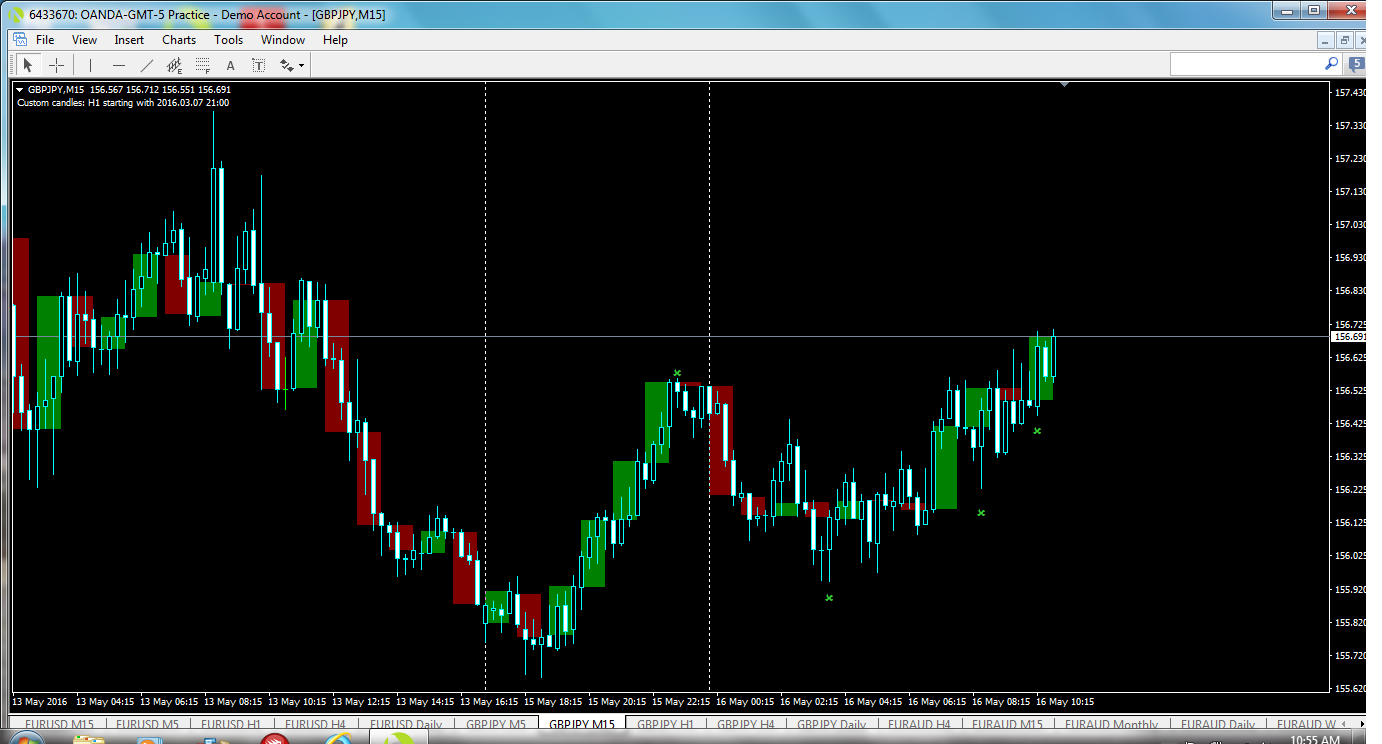Switch to the EURUSD M15 chart tab
Viewport: 1382px width, 744px height.
[59, 725]
